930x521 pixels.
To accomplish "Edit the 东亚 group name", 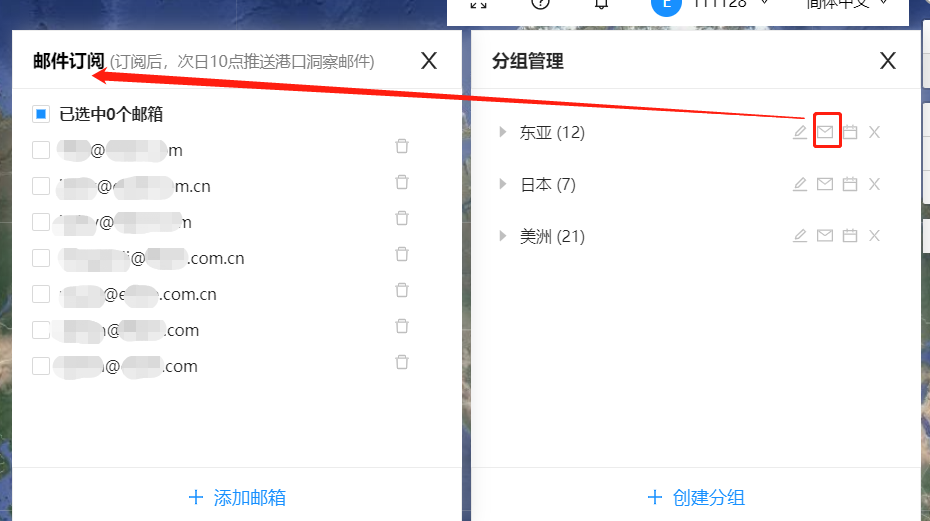I will 800,132.
